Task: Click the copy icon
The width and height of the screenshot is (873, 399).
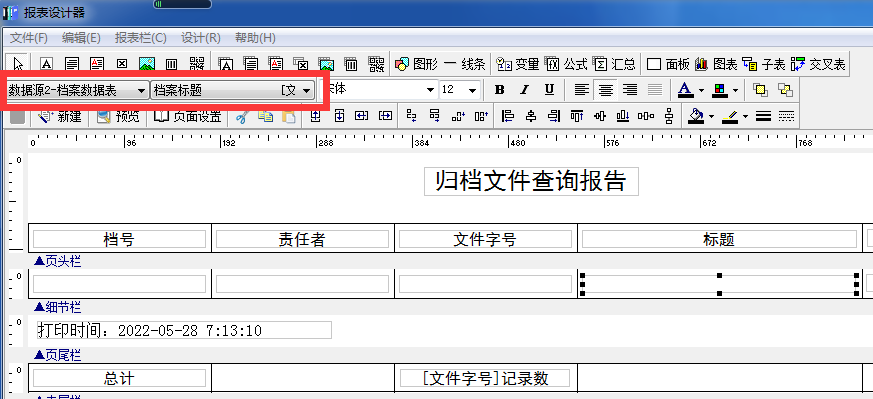Action: pyautogui.click(x=266, y=116)
